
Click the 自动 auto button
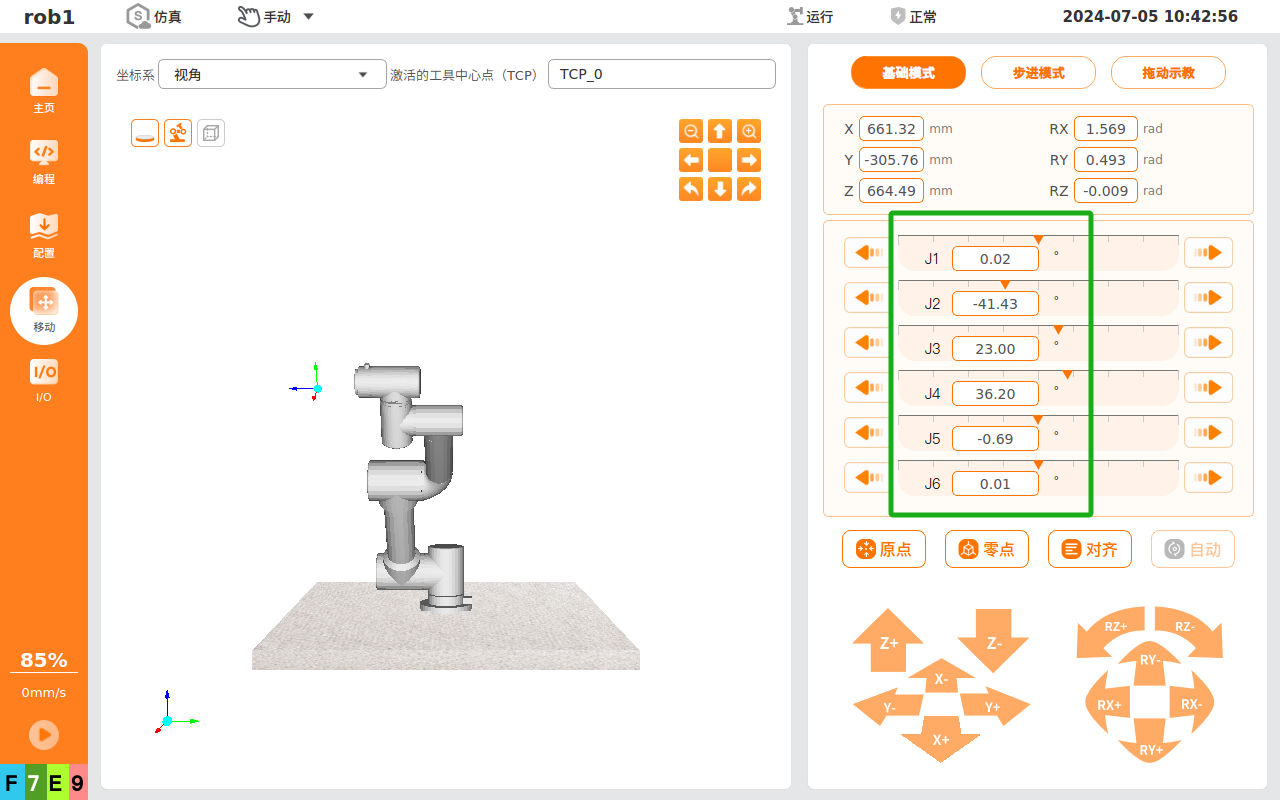tap(1193, 549)
